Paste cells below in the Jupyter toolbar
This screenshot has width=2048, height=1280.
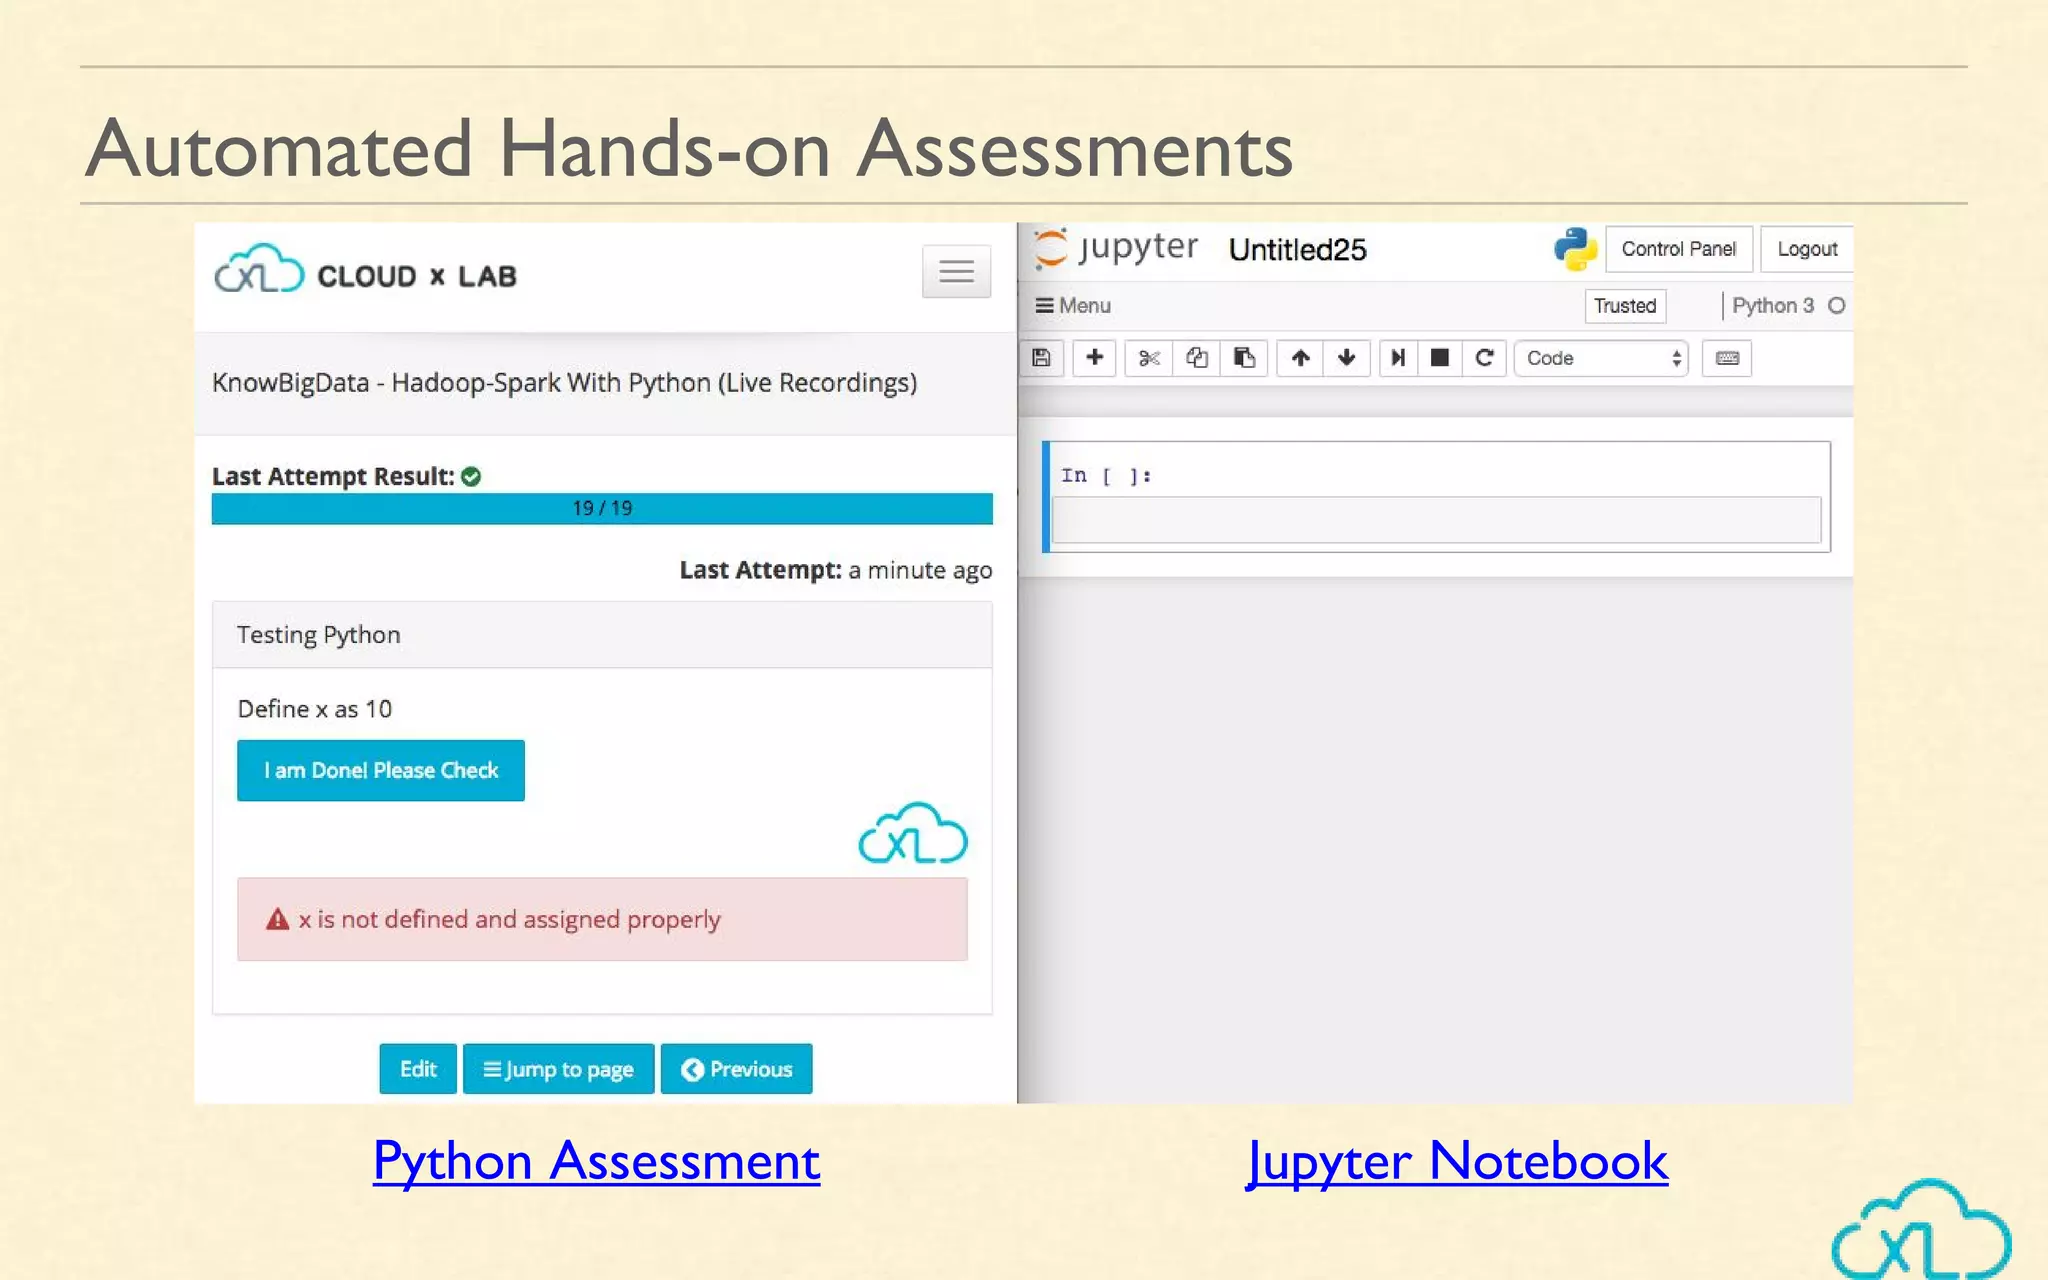tap(1244, 358)
